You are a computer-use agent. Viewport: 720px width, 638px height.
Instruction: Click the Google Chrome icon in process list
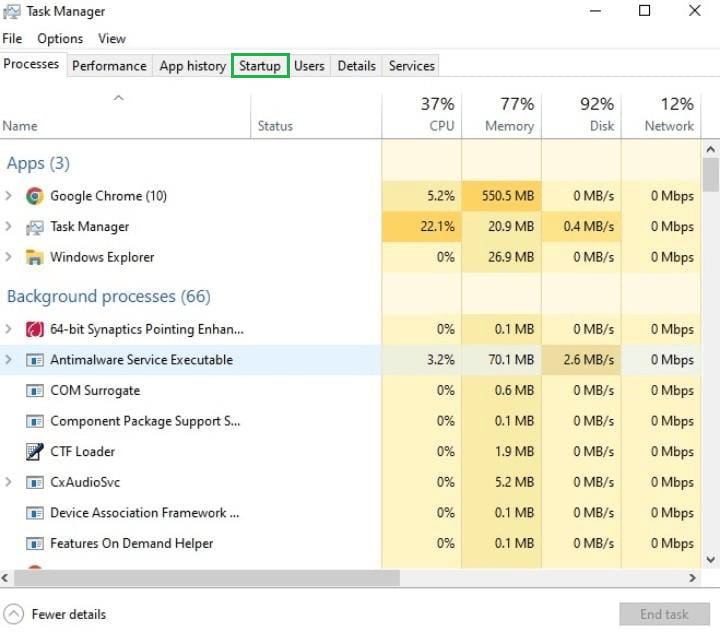(35, 196)
